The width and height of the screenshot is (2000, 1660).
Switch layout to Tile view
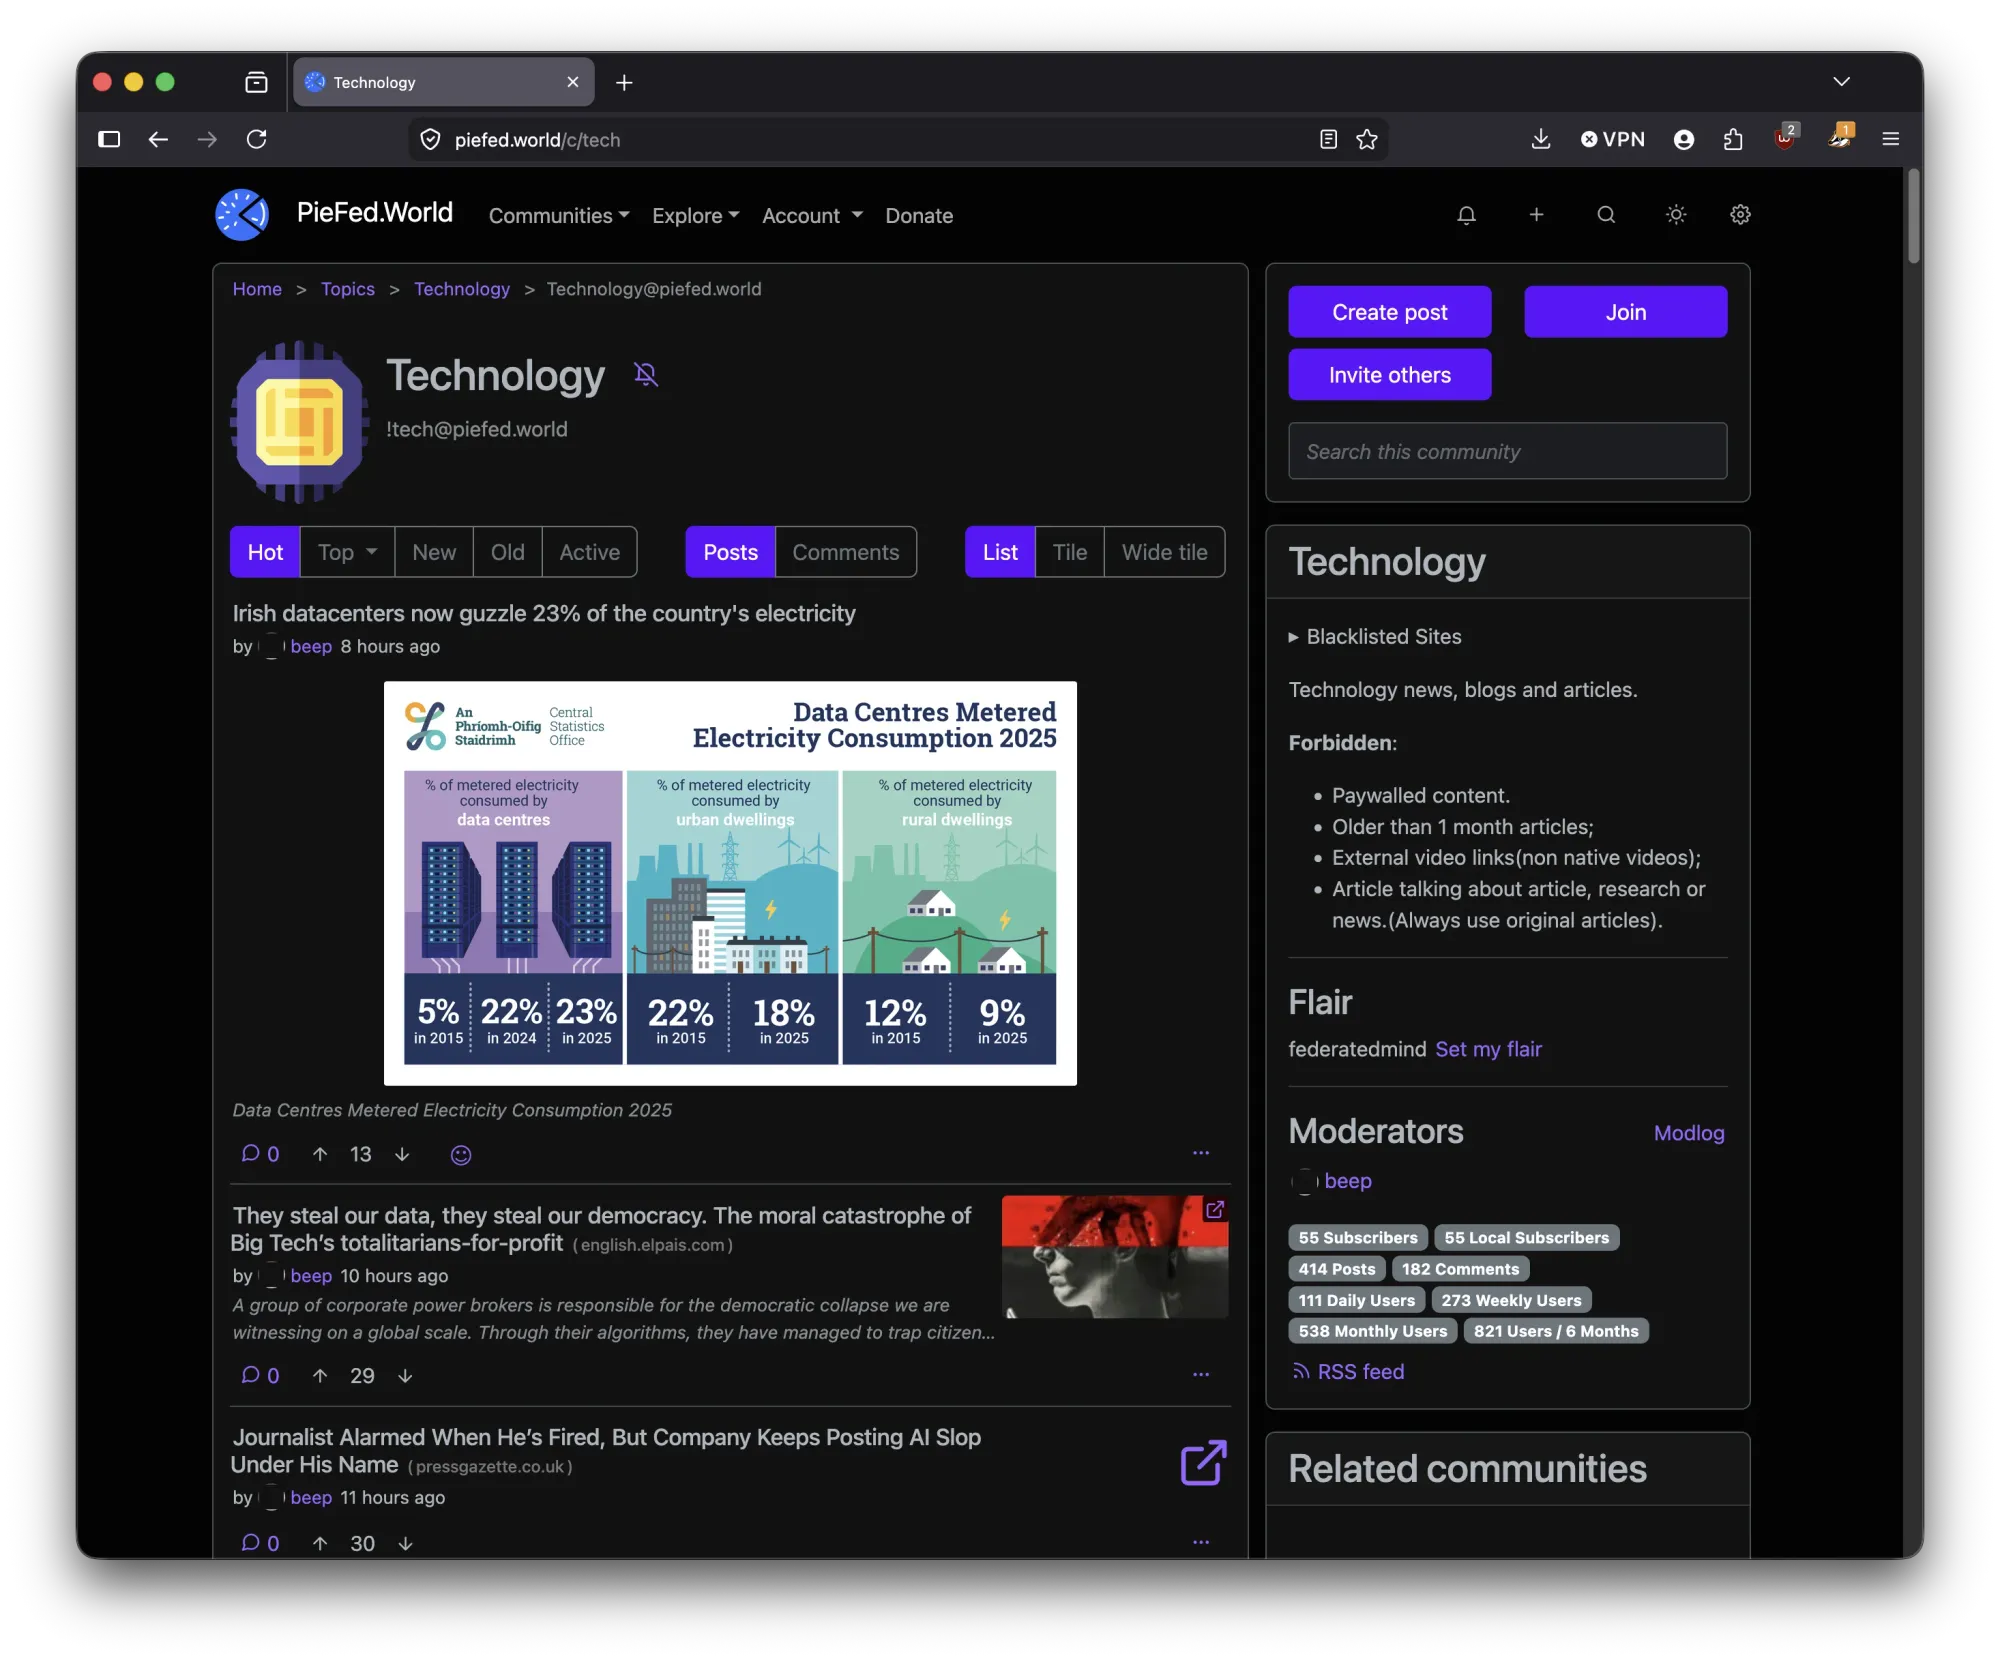pos(1069,552)
